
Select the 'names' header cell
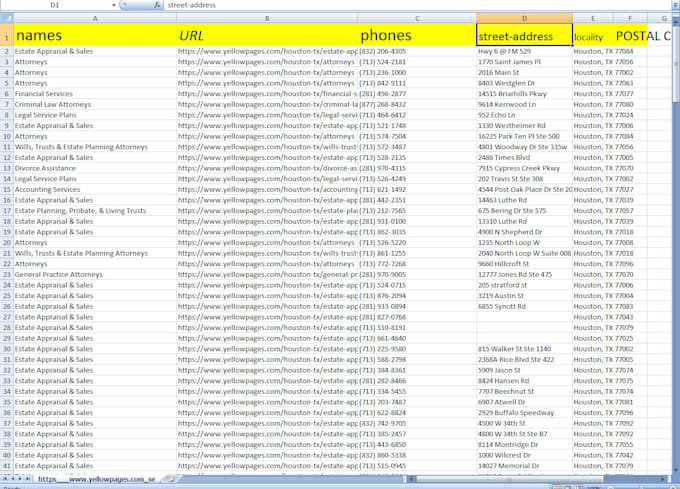(x=95, y=35)
